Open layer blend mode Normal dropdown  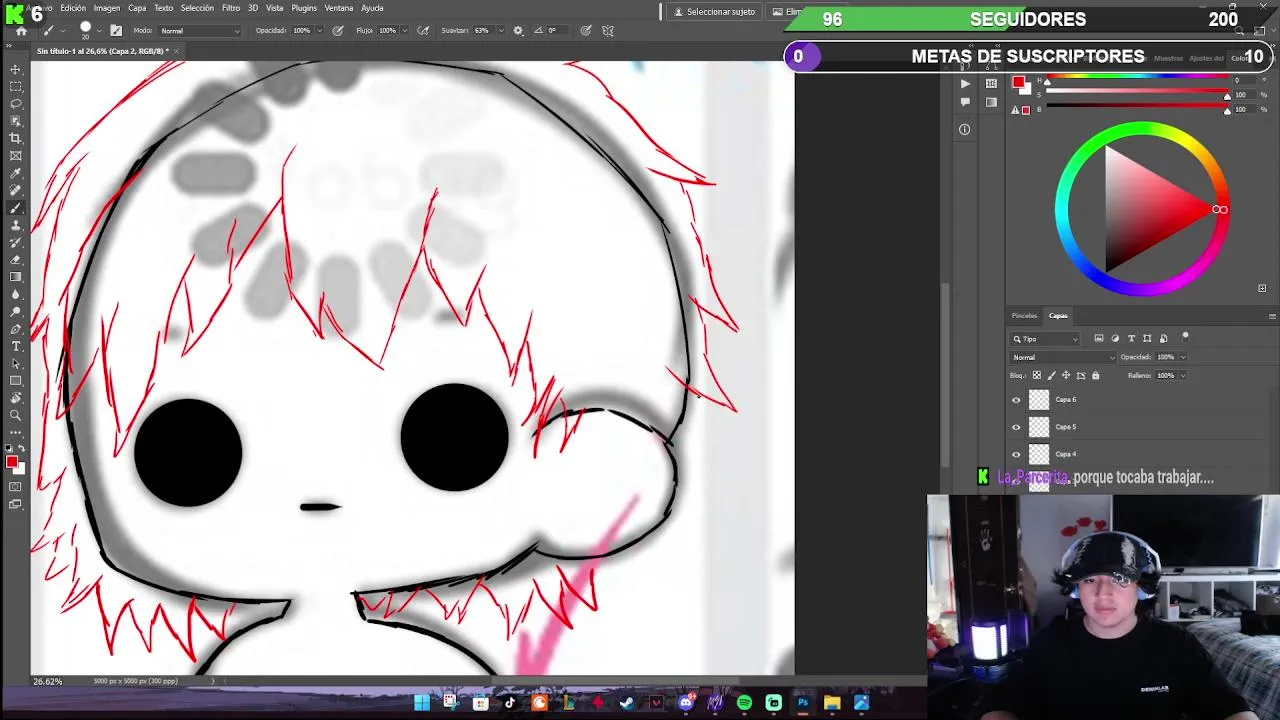[x=1063, y=357]
